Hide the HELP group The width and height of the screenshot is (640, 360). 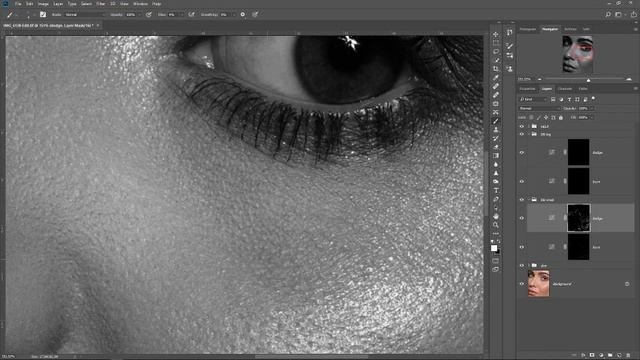(522, 127)
